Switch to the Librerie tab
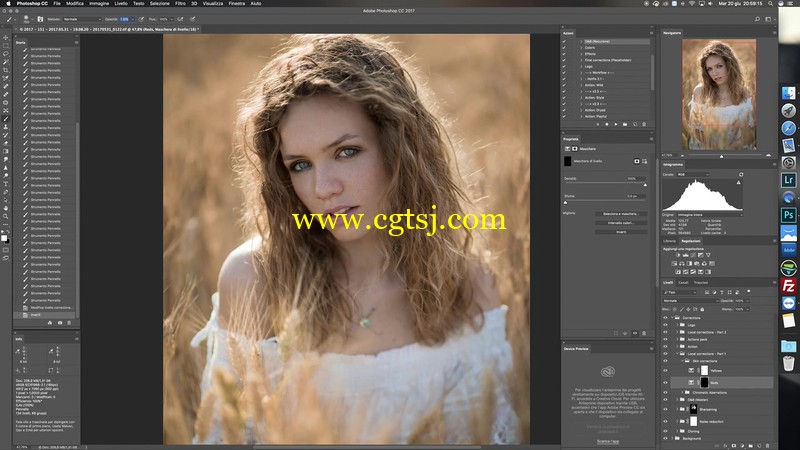This screenshot has width=800, height=450. pyautogui.click(x=669, y=241)
